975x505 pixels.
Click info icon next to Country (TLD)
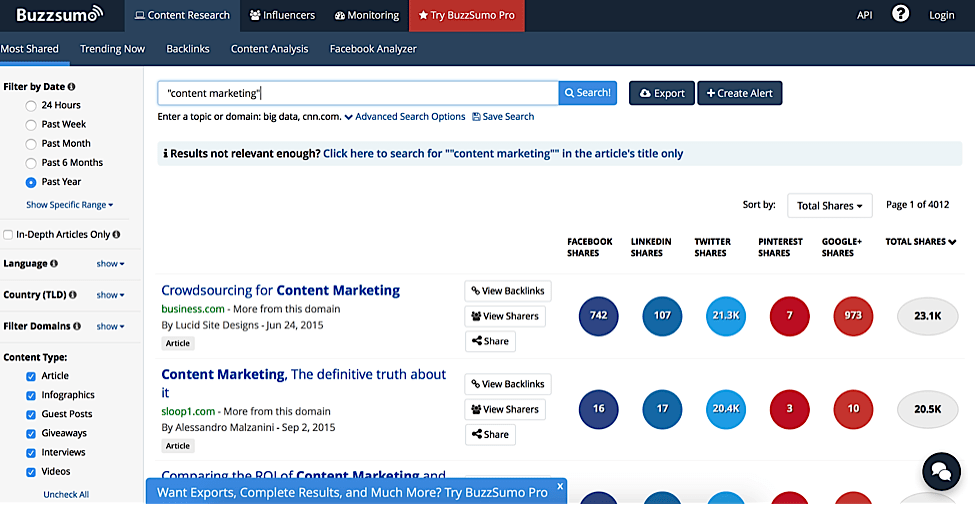click(x=73, y=294)
